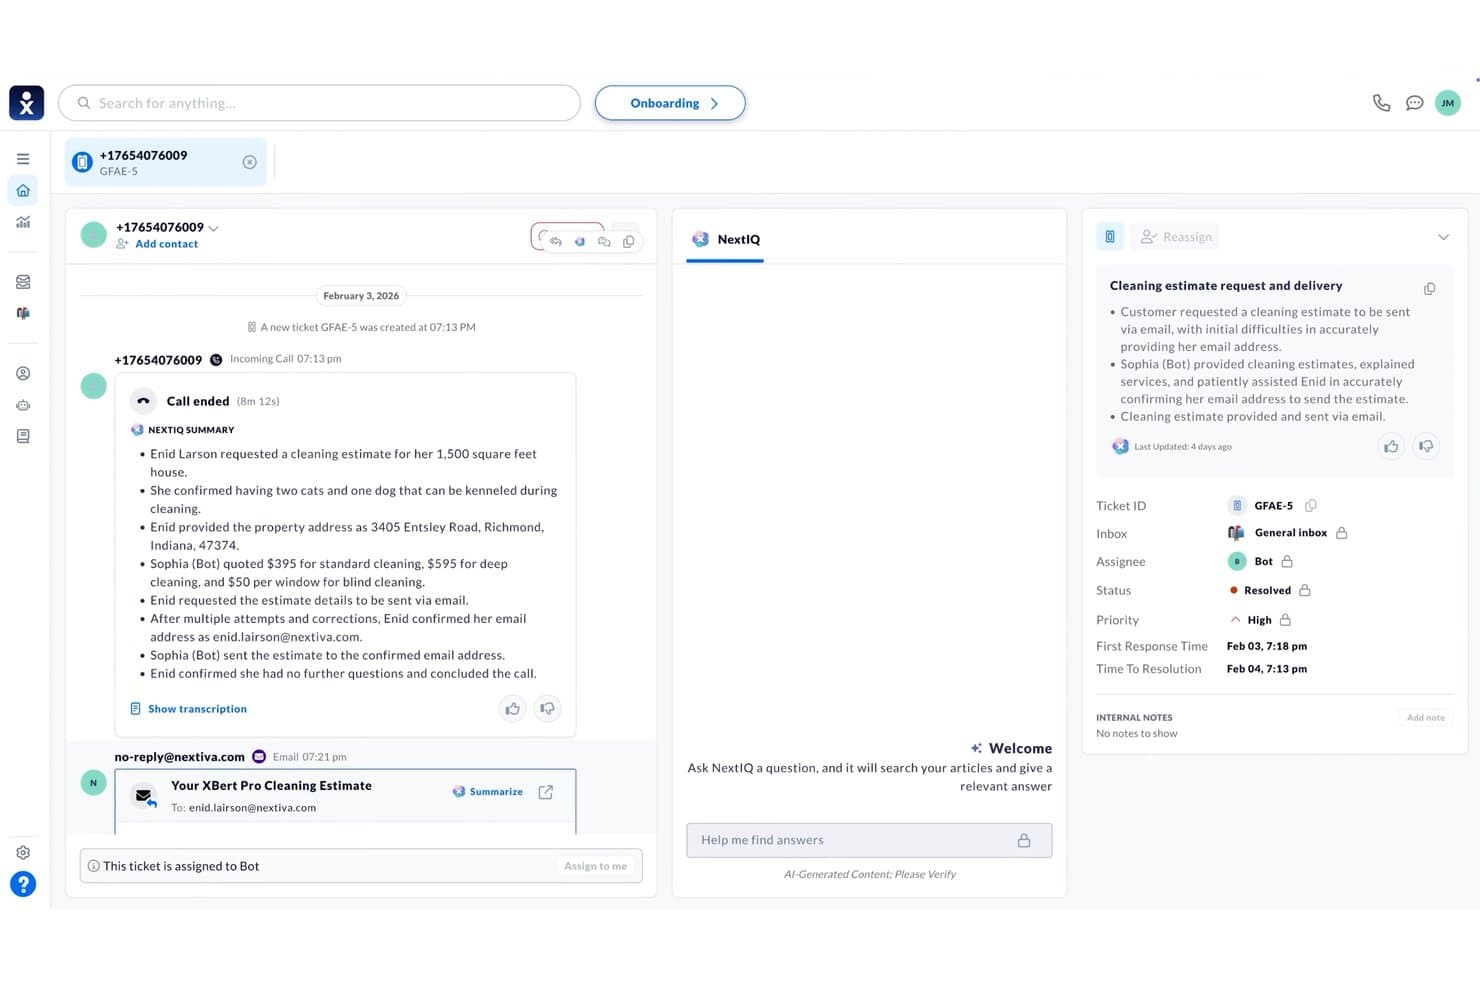Close the +17654076009 GFAE-5 tab
The image size is (1480, 987).
(x=250, y=162)
